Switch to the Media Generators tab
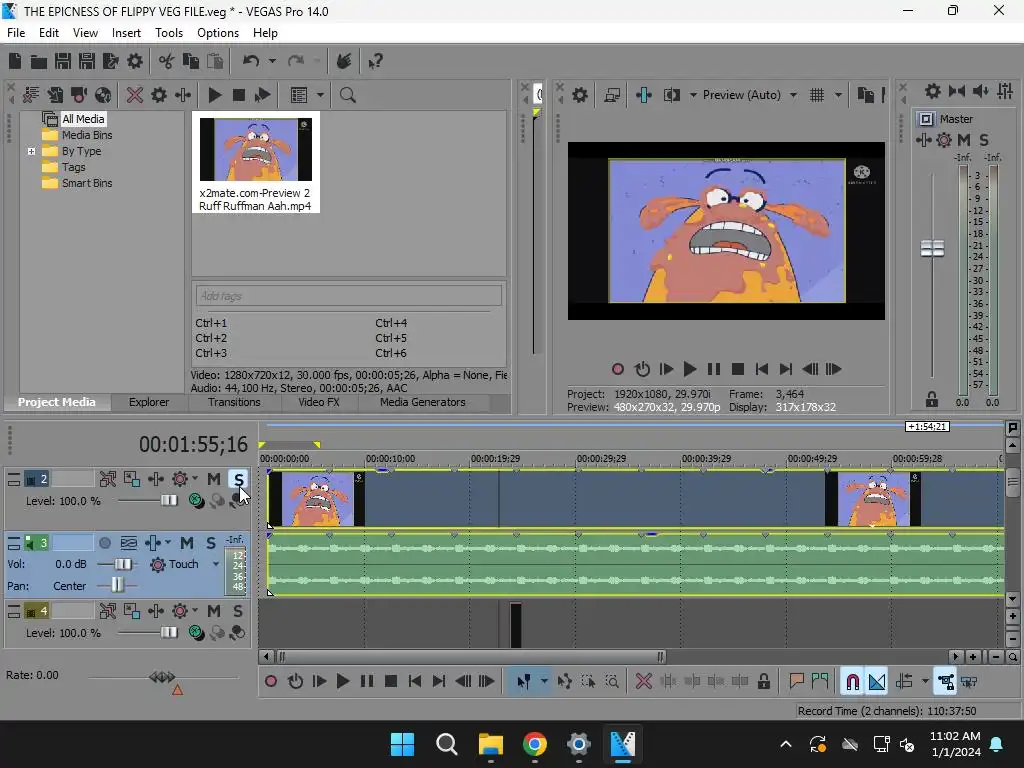The image size is (1024, 768). [423, 402]
